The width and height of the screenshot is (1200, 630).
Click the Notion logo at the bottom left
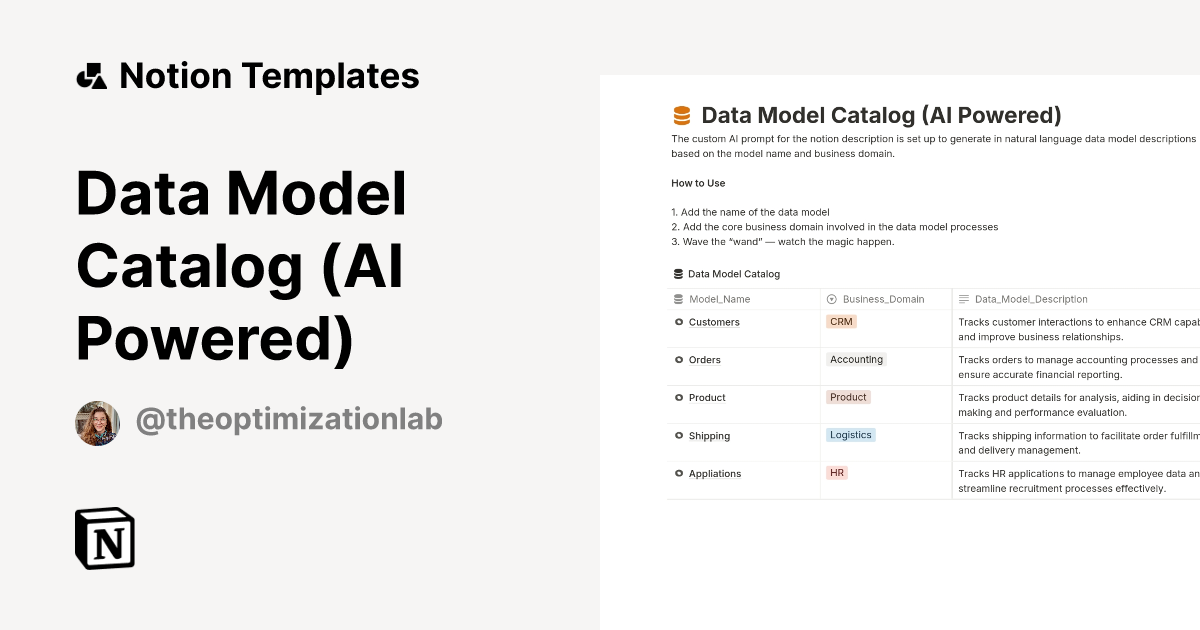tap(104, 538)
